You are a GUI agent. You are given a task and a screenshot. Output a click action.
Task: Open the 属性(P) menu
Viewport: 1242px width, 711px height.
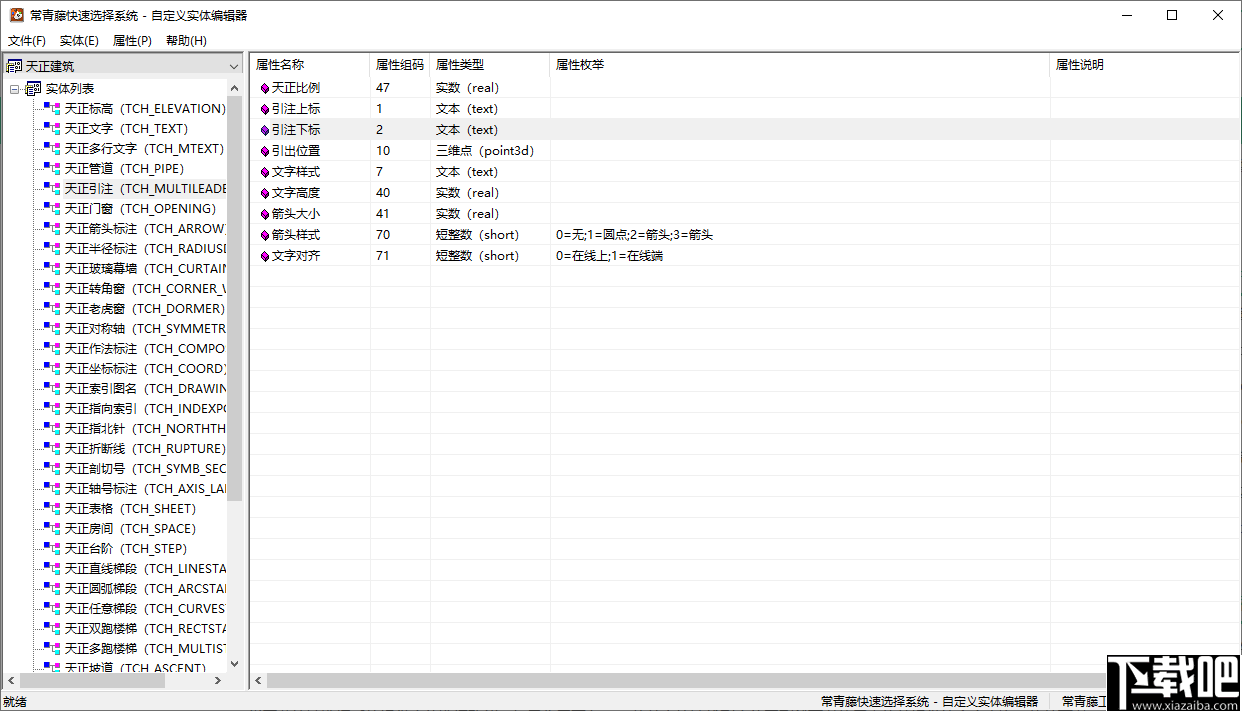(x=131, y=40)
